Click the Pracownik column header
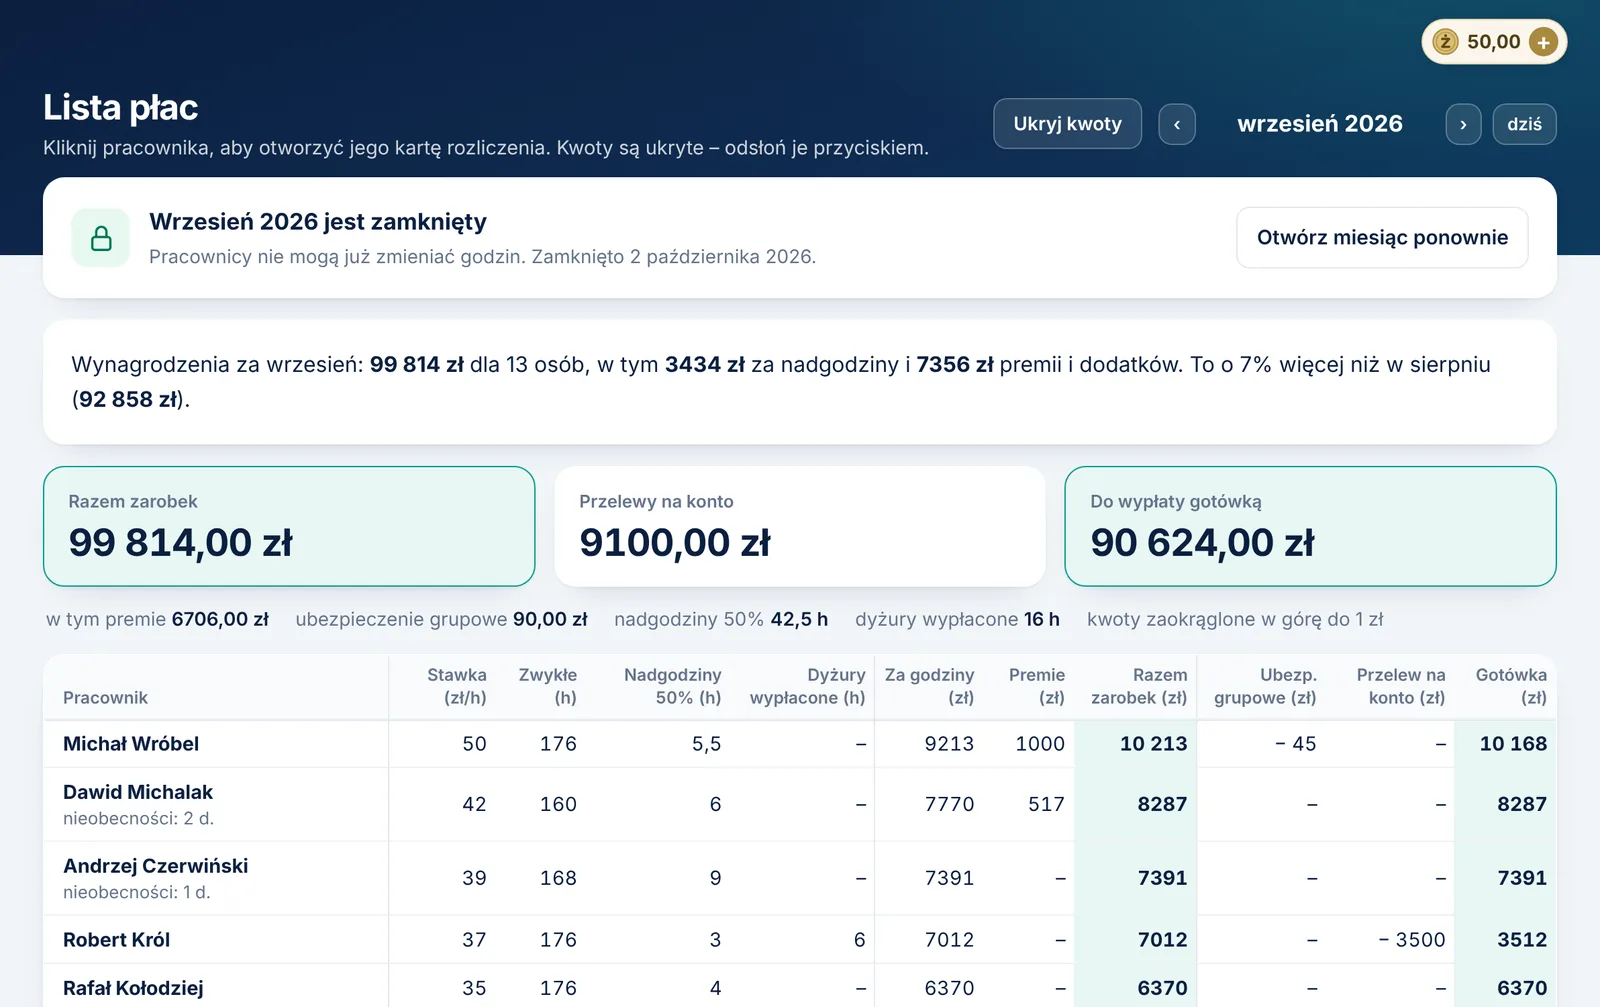 coord(105,698)
